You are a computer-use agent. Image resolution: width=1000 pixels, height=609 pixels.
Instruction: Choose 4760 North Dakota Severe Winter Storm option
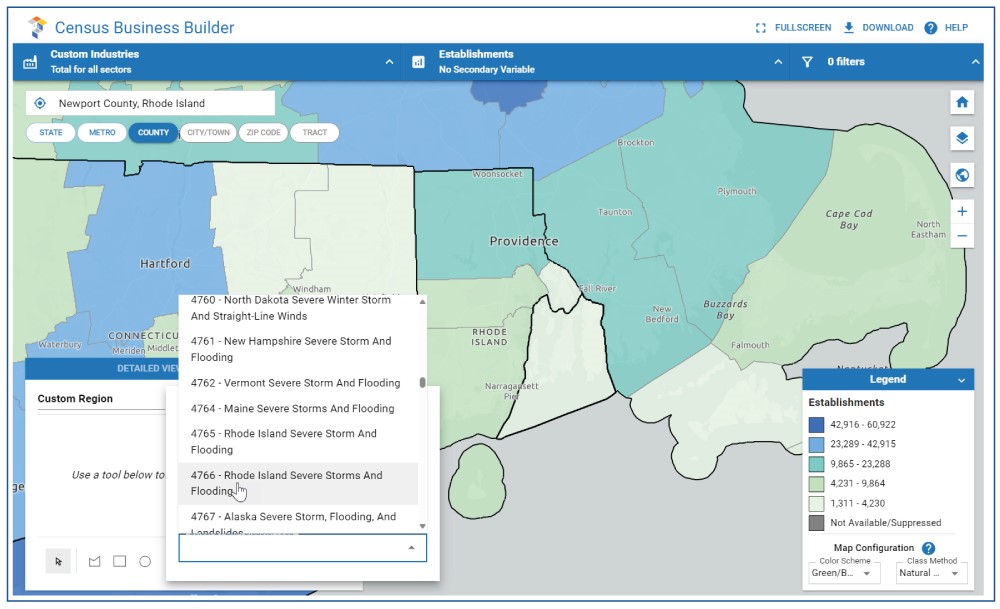tap(298, 308)
